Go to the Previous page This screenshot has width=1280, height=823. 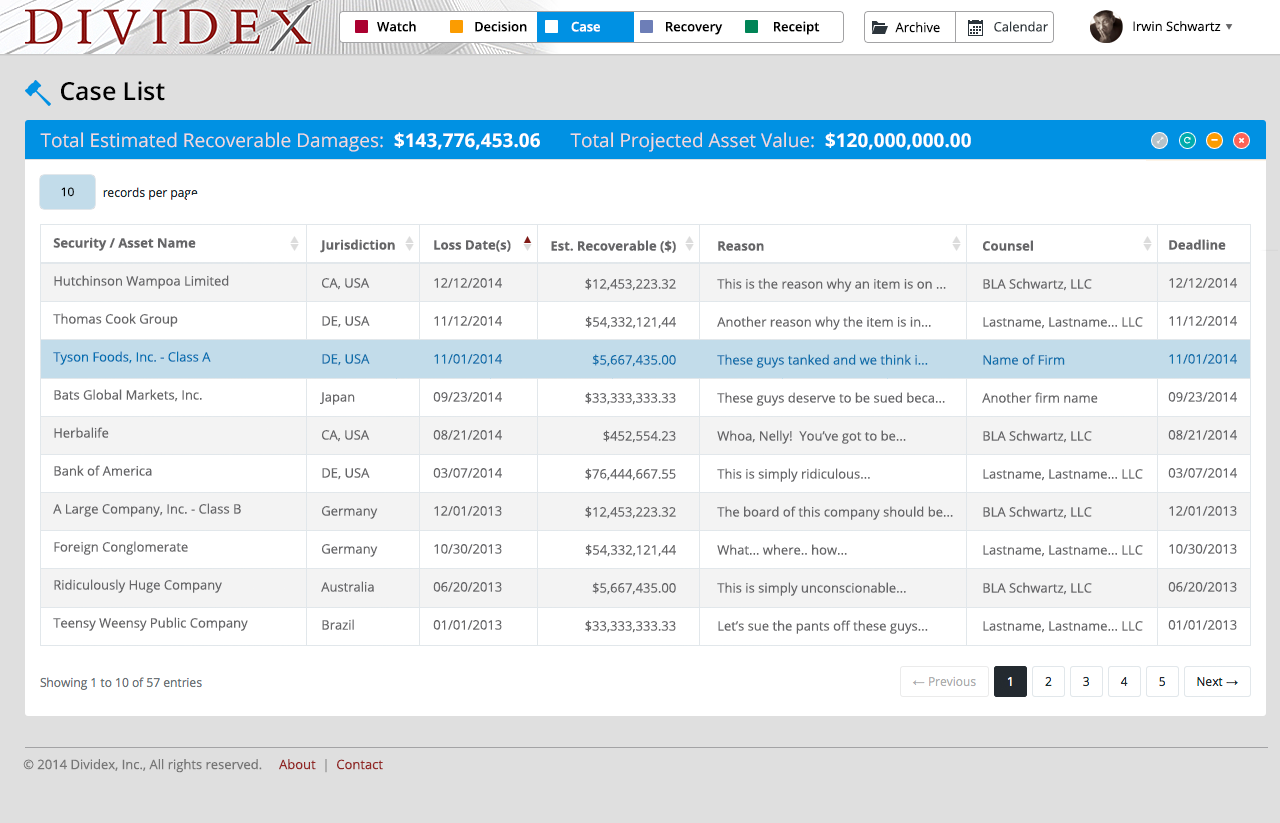point(944,682)
